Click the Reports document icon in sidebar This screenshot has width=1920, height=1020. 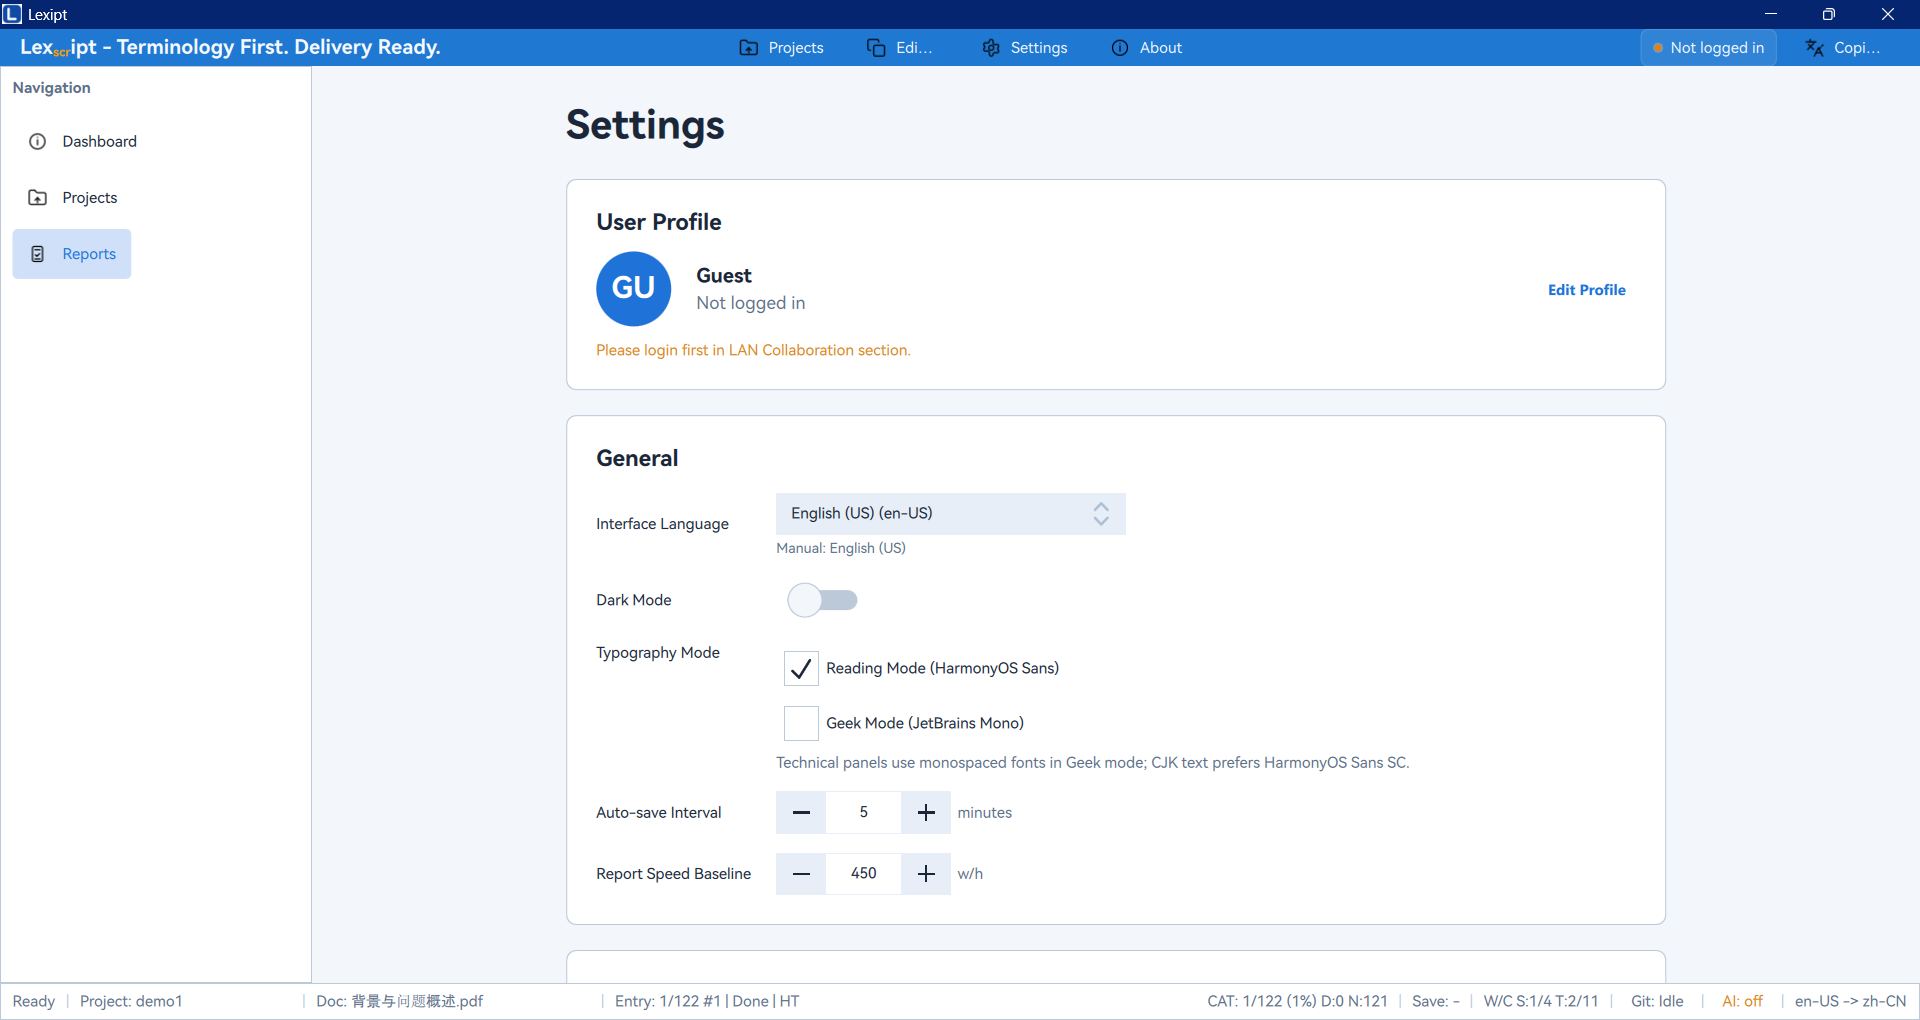pyautogui.click(x=38, y=254)
